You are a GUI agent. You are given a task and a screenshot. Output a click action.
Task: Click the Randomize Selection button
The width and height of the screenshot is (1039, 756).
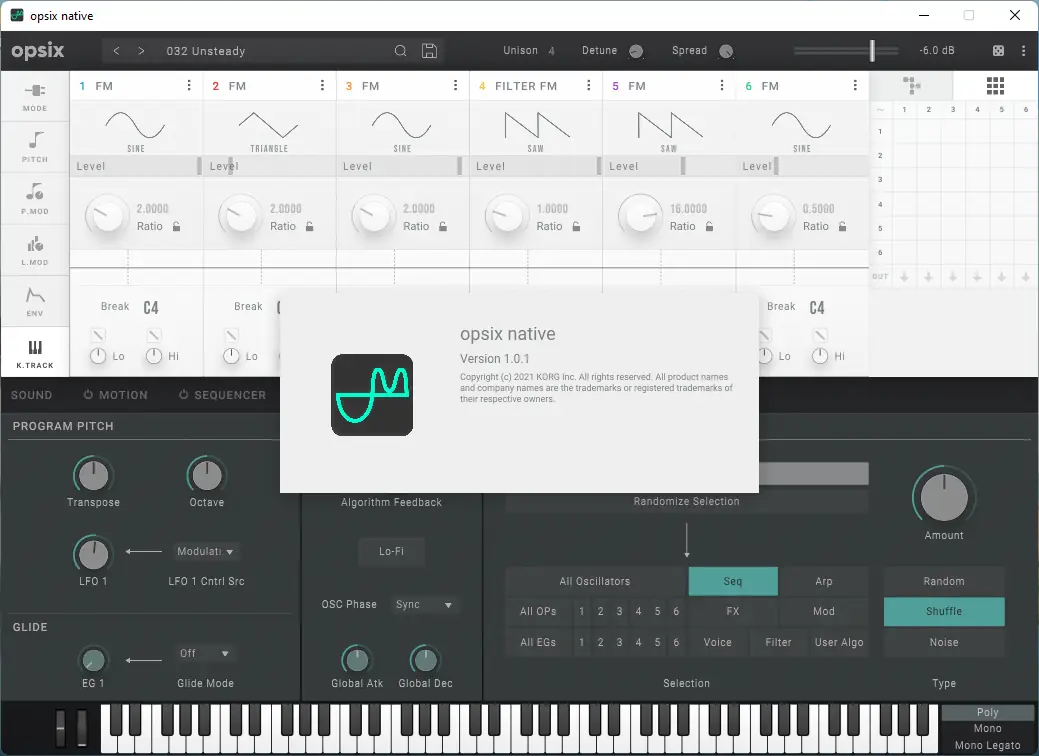tap(686, 501)
